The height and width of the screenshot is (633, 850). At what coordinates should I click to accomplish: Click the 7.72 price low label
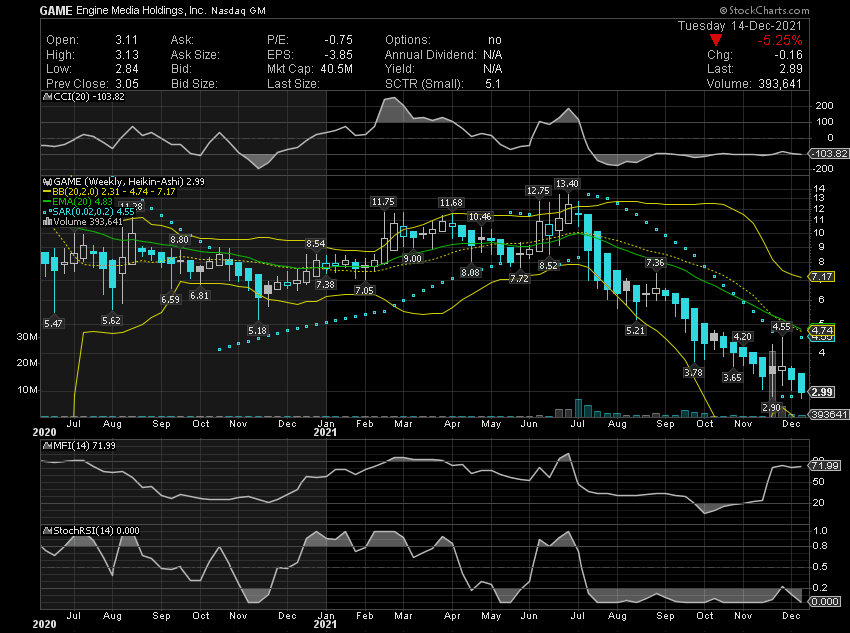pyautogui.click(x=519, y=279)
